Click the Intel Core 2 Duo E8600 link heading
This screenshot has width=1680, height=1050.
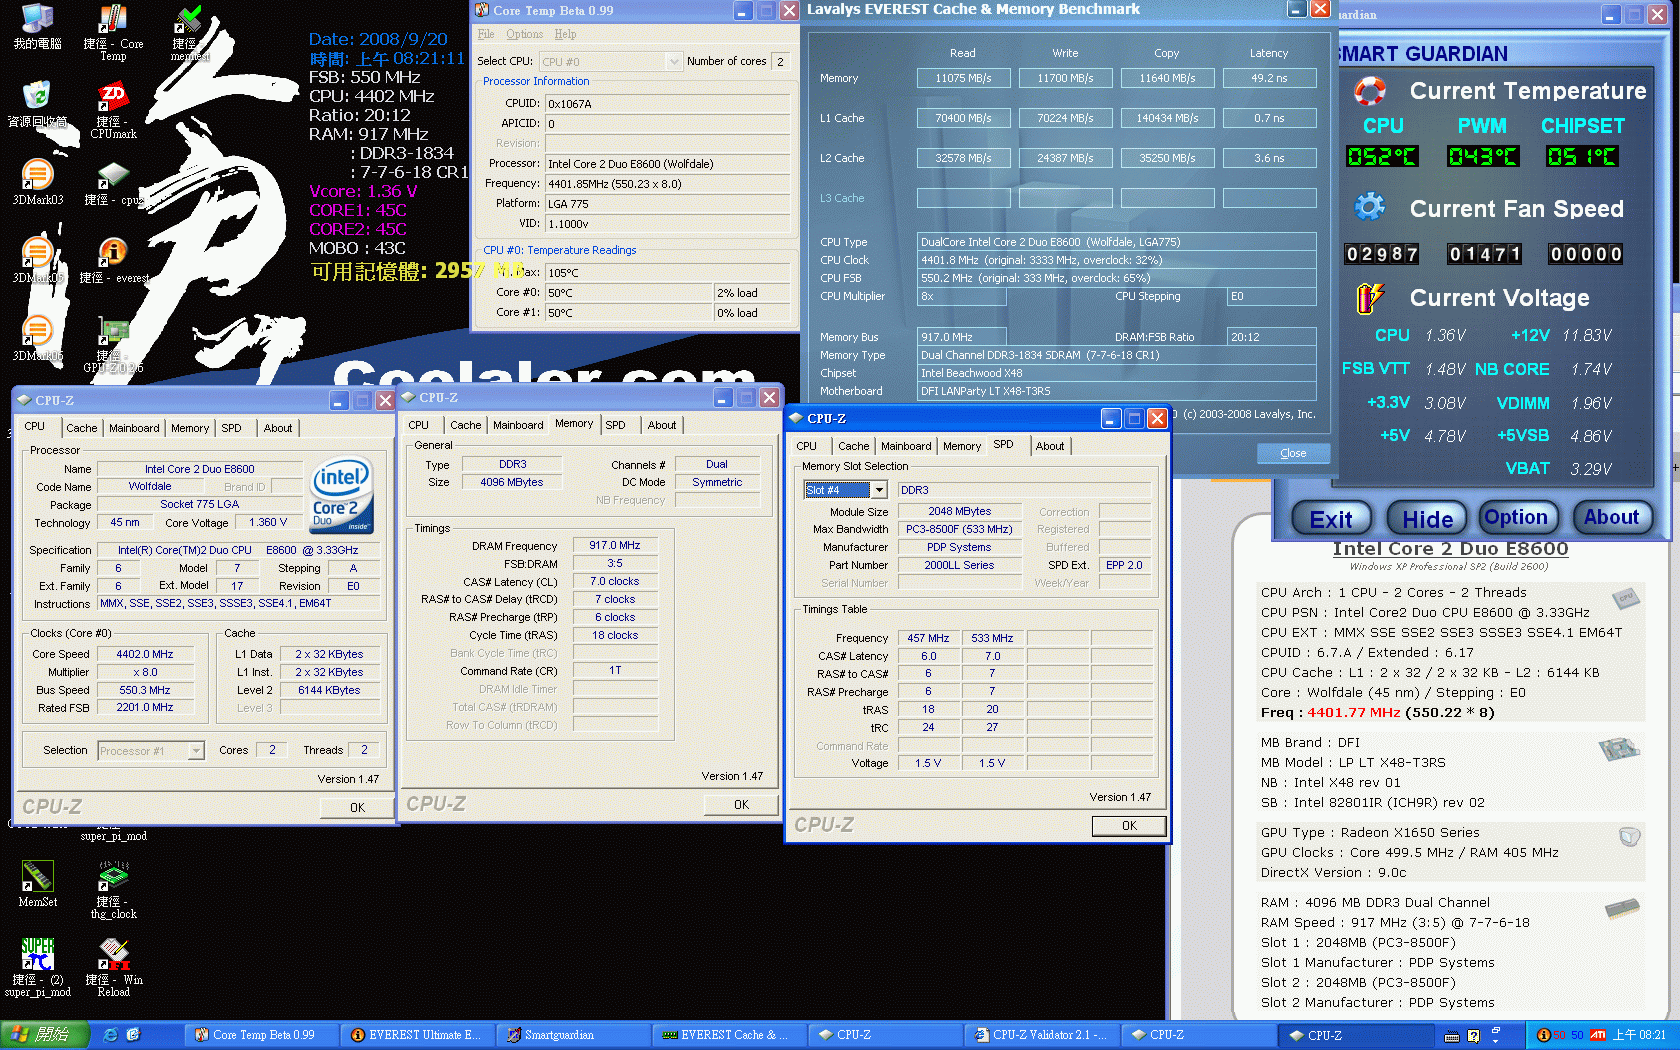click(1450, 549)
